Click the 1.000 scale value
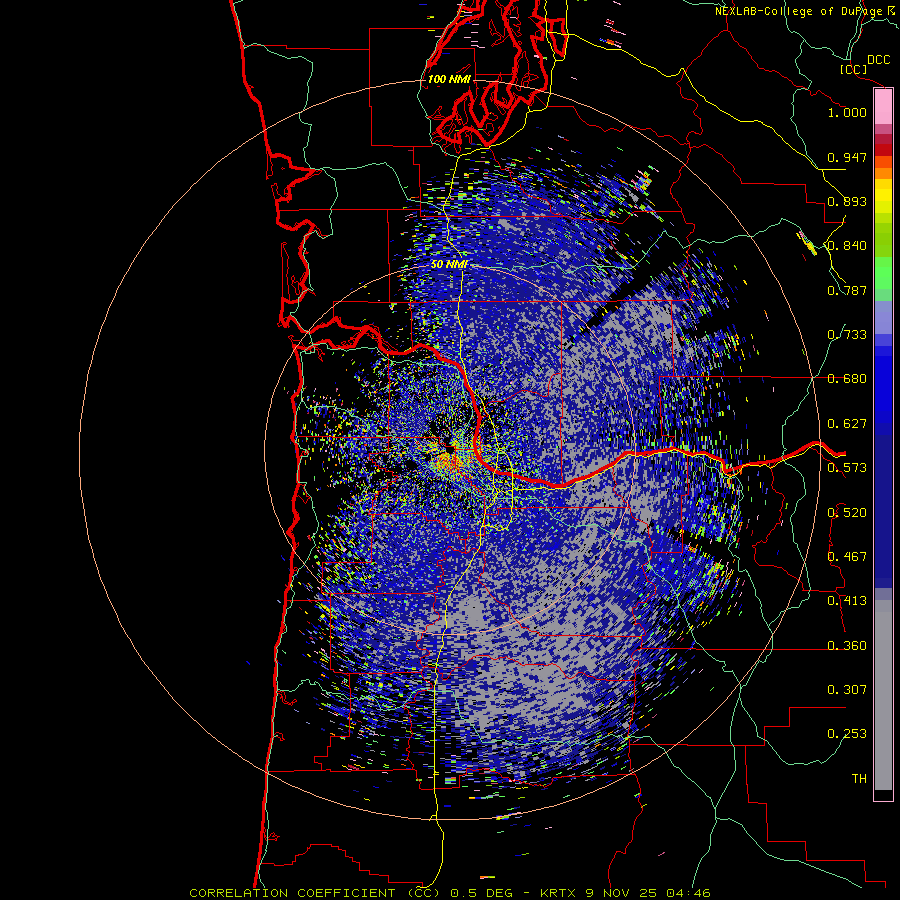 [x=847, y=112]
